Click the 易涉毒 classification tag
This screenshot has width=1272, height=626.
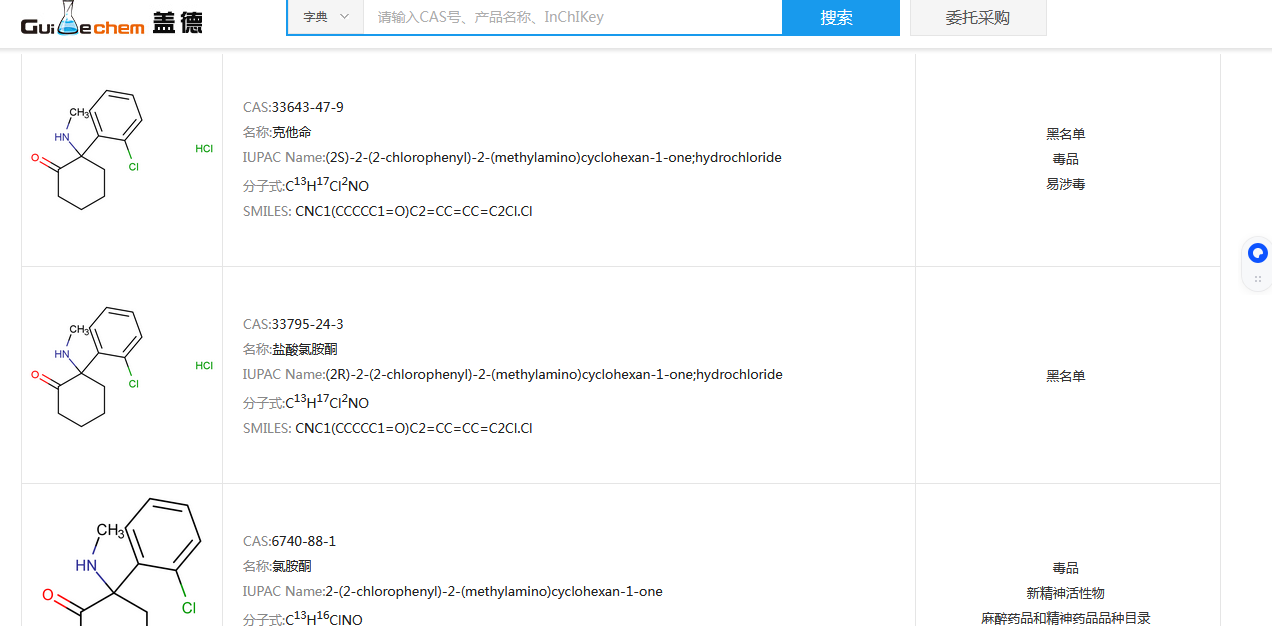(x=1065, y=184)
